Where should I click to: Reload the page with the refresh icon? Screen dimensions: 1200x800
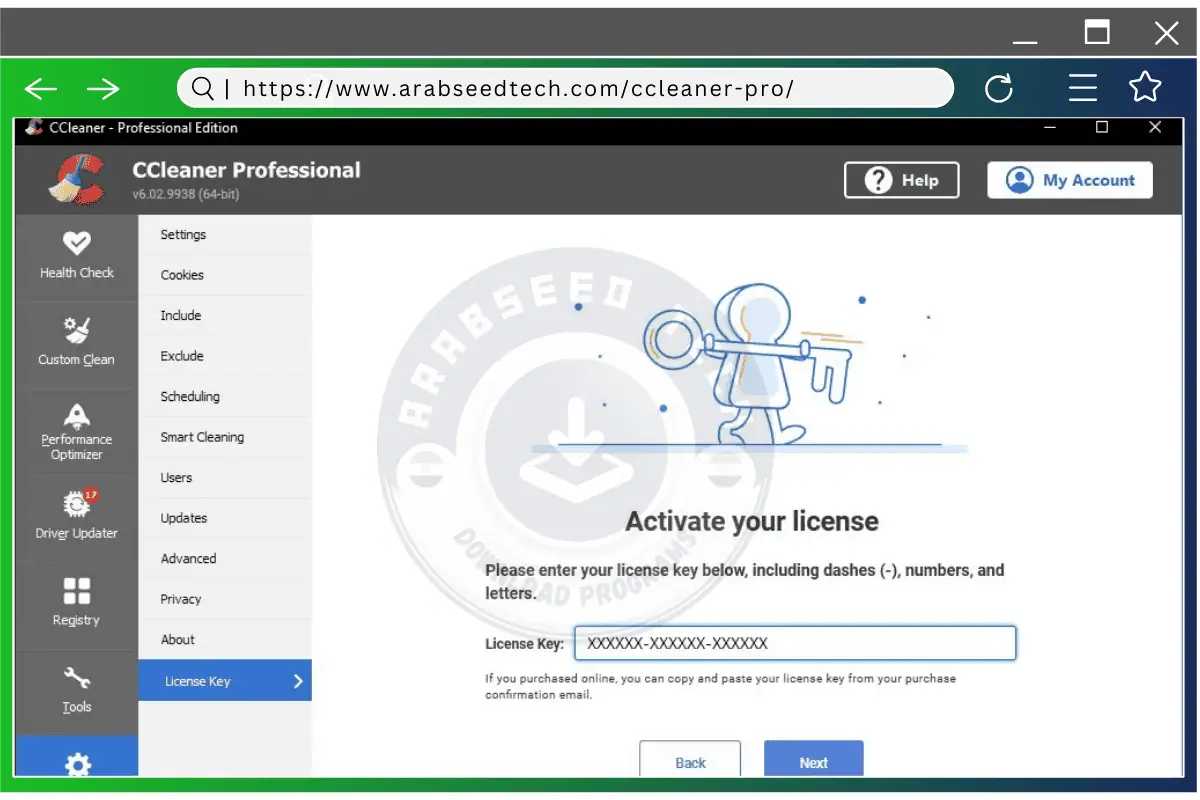tap(999, 88)
